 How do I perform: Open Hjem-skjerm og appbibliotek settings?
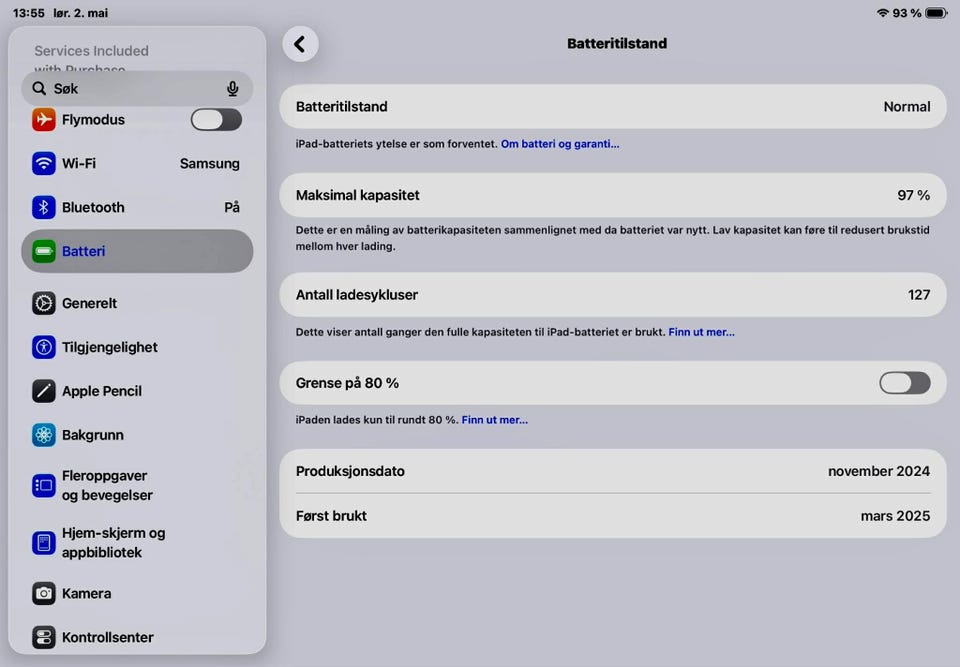click(137, 543)
